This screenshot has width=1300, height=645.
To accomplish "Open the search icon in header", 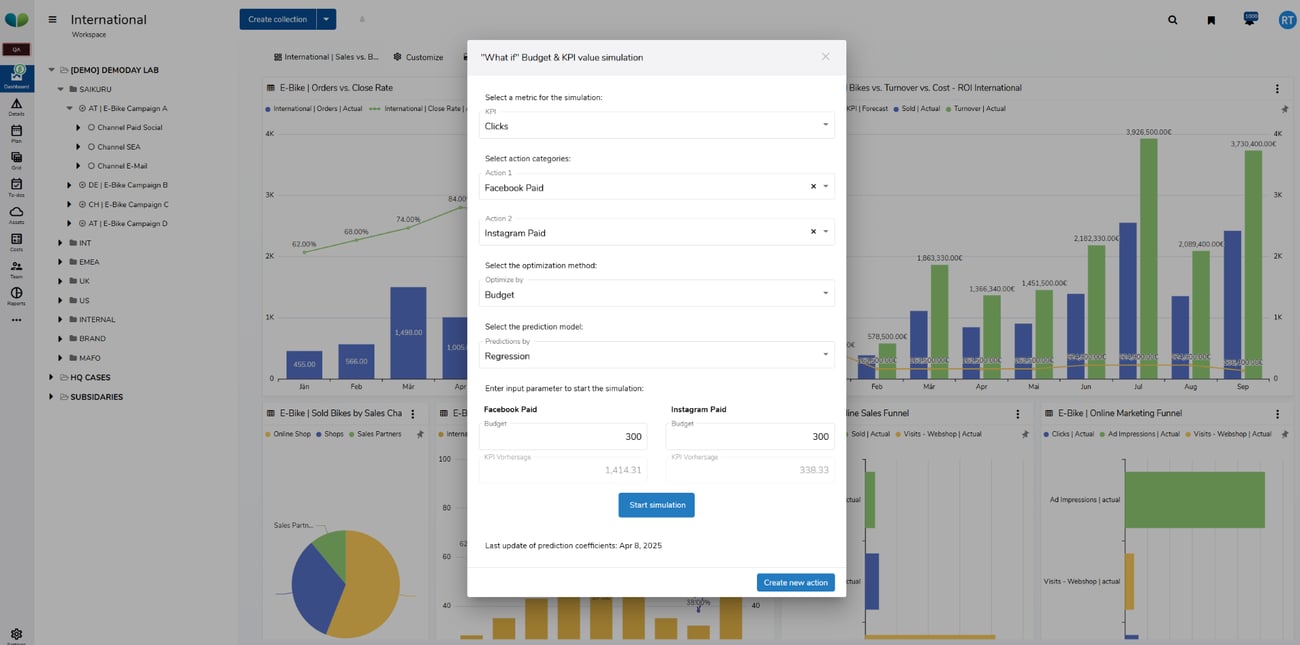I will 1172,20.
